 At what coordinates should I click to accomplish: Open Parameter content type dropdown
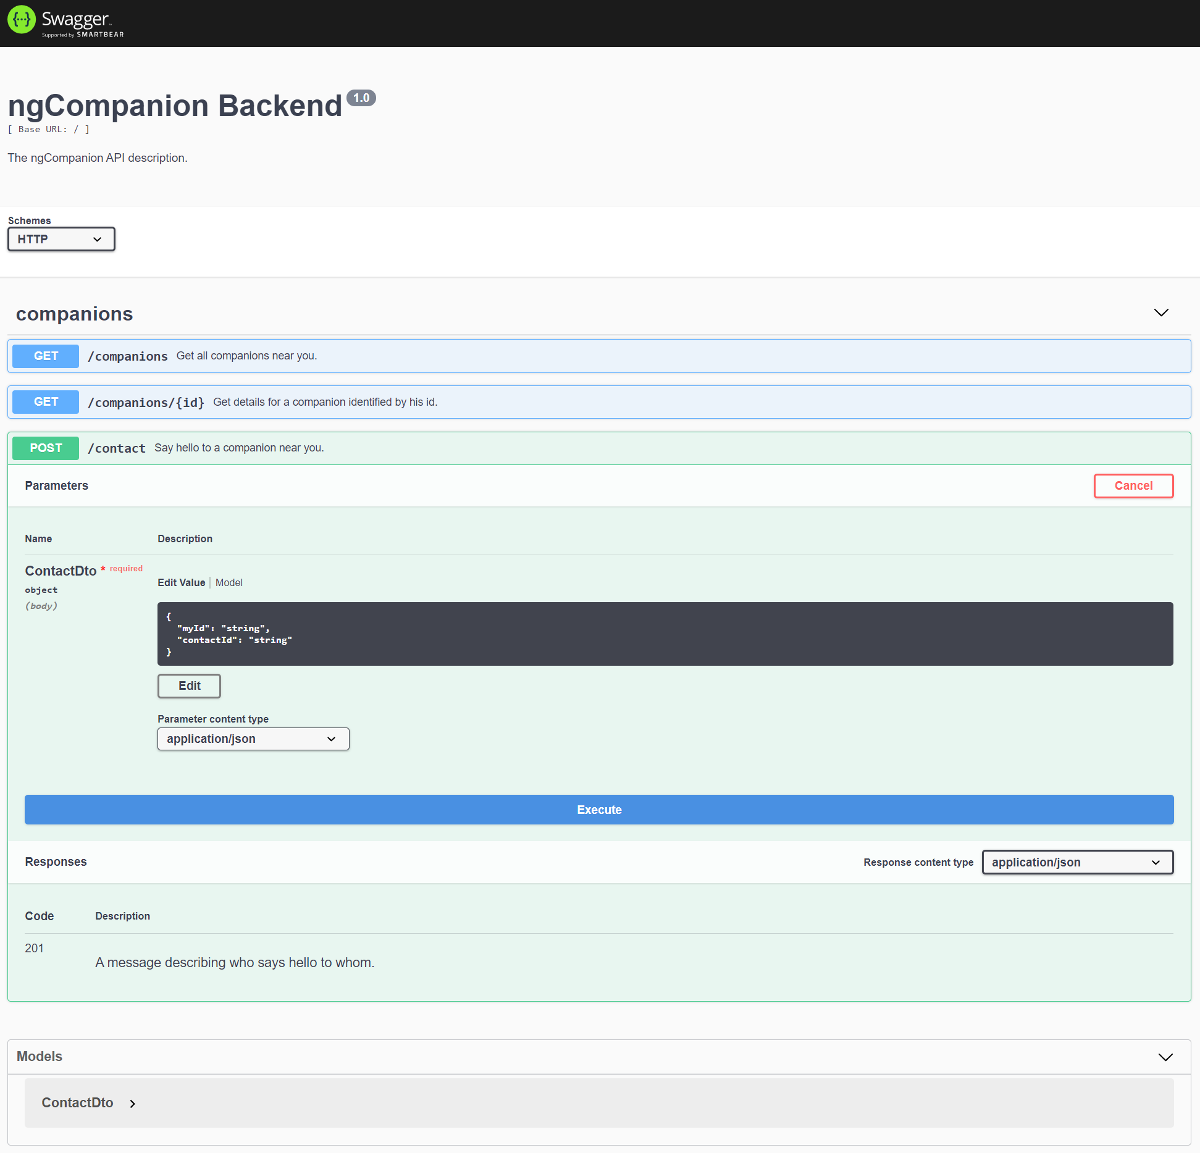point(253,739)
